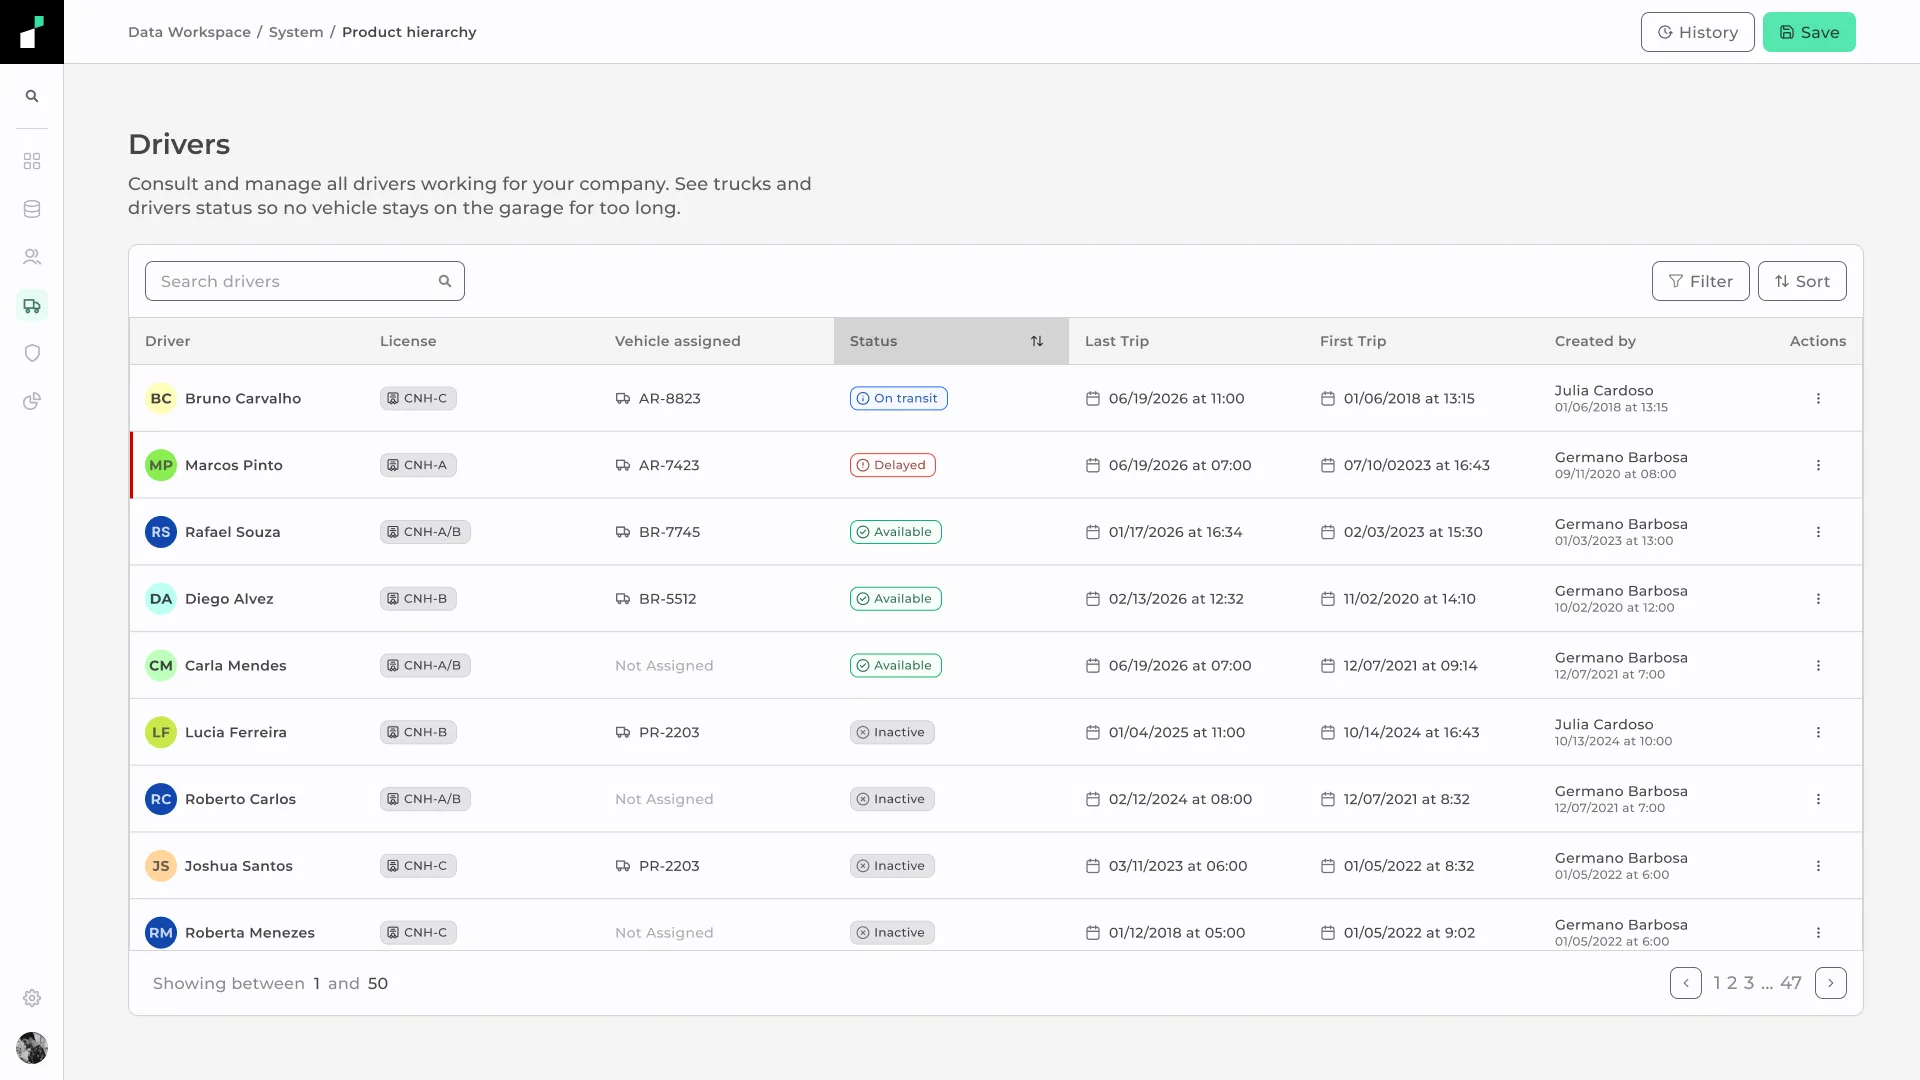Select driver name Roberta Menezes
Image resolution: width=1920 pixels, height=1080 pixels.
(x=250, y=932)
